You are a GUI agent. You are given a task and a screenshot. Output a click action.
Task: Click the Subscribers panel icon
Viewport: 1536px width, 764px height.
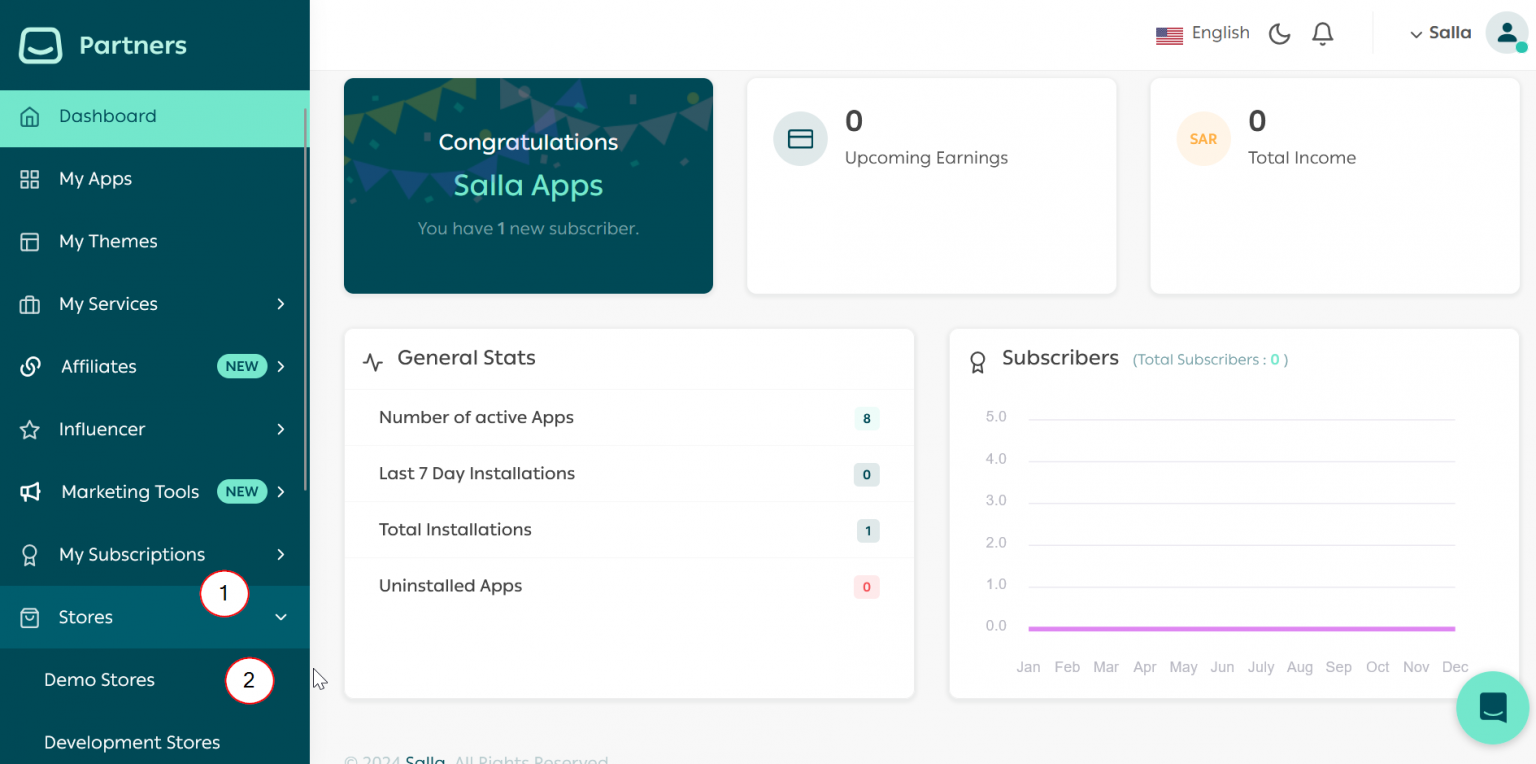point(977,362)
